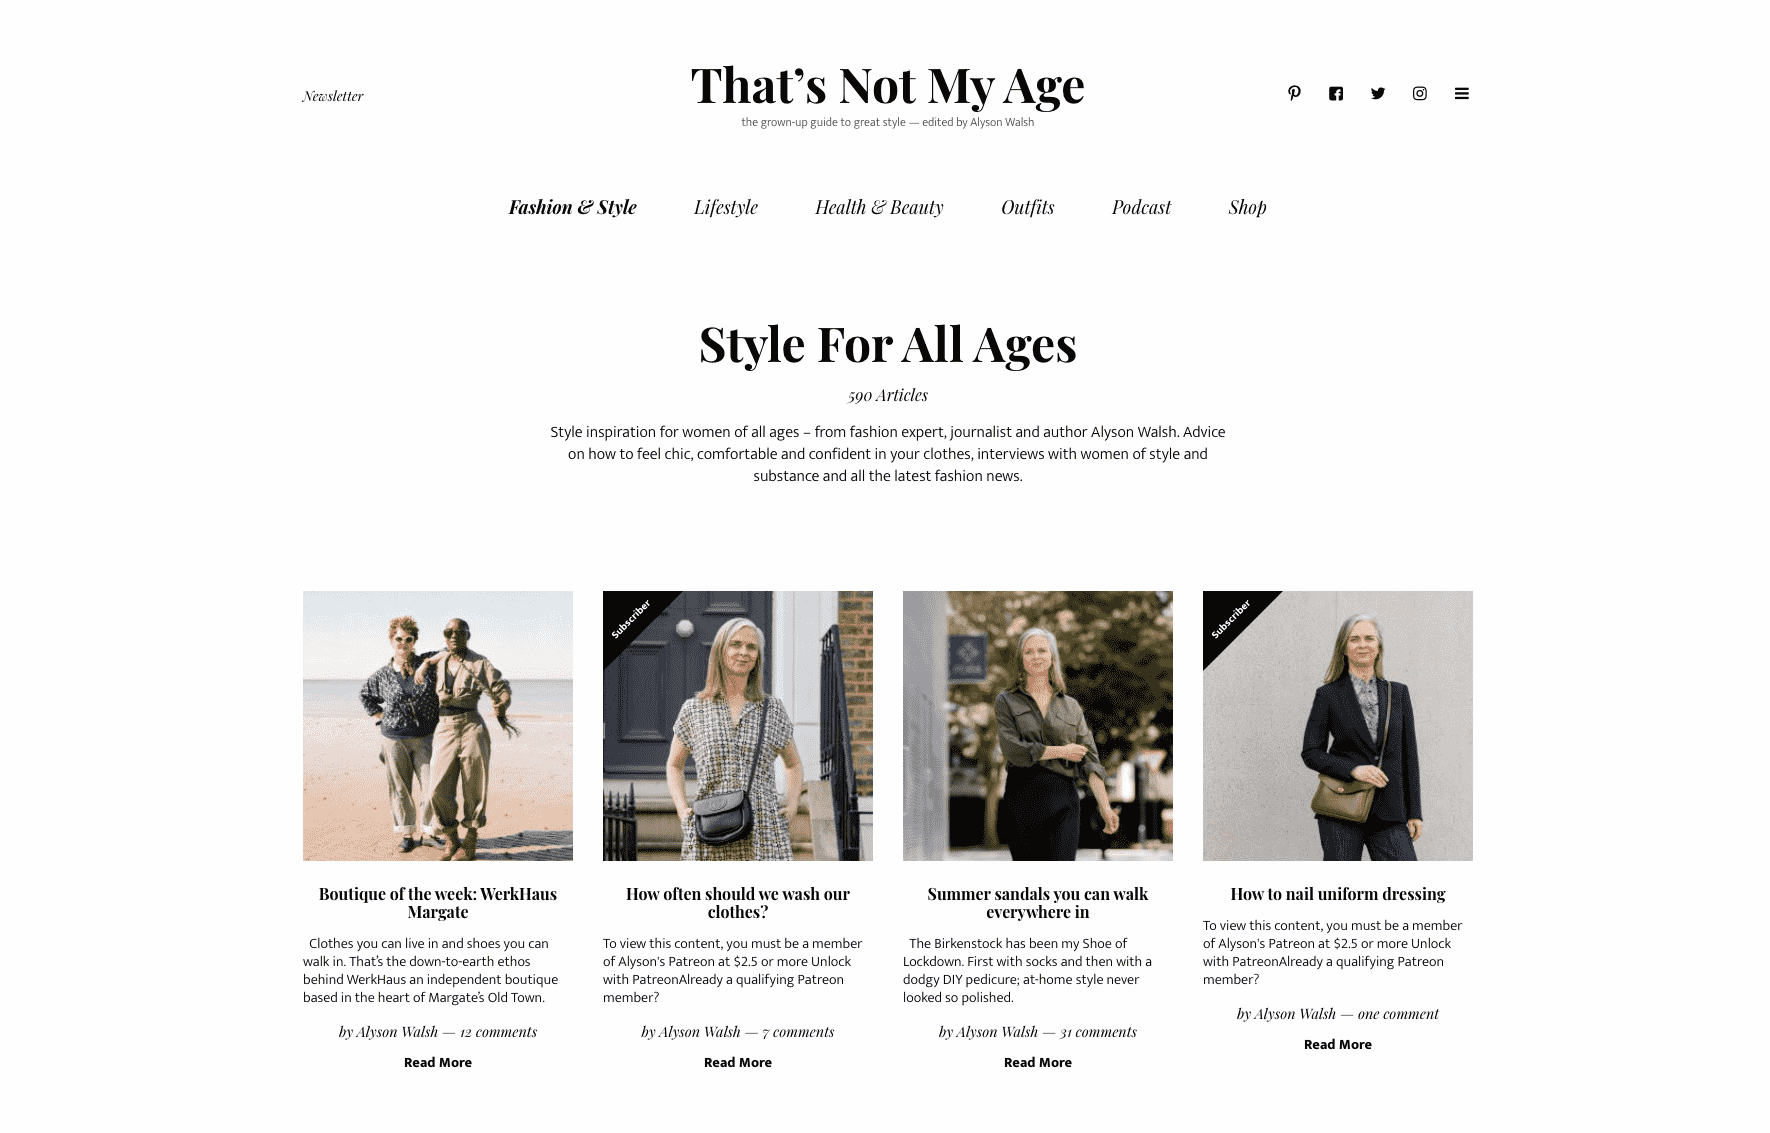Click That's Not My Age site title
1770x1133 pixels.
pyautogui.click(x=888, y=86)
